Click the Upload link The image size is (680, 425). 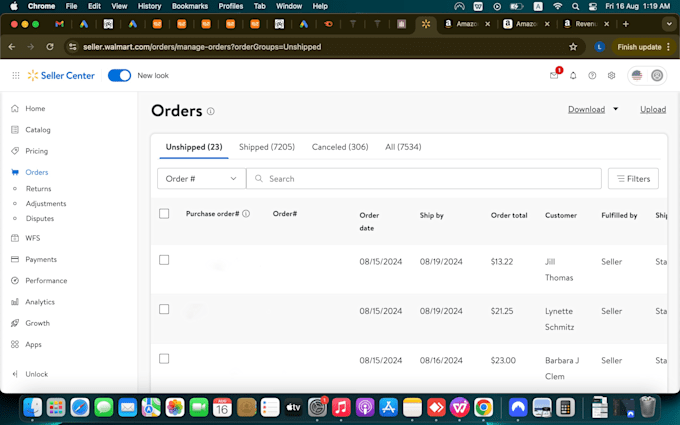653,110
